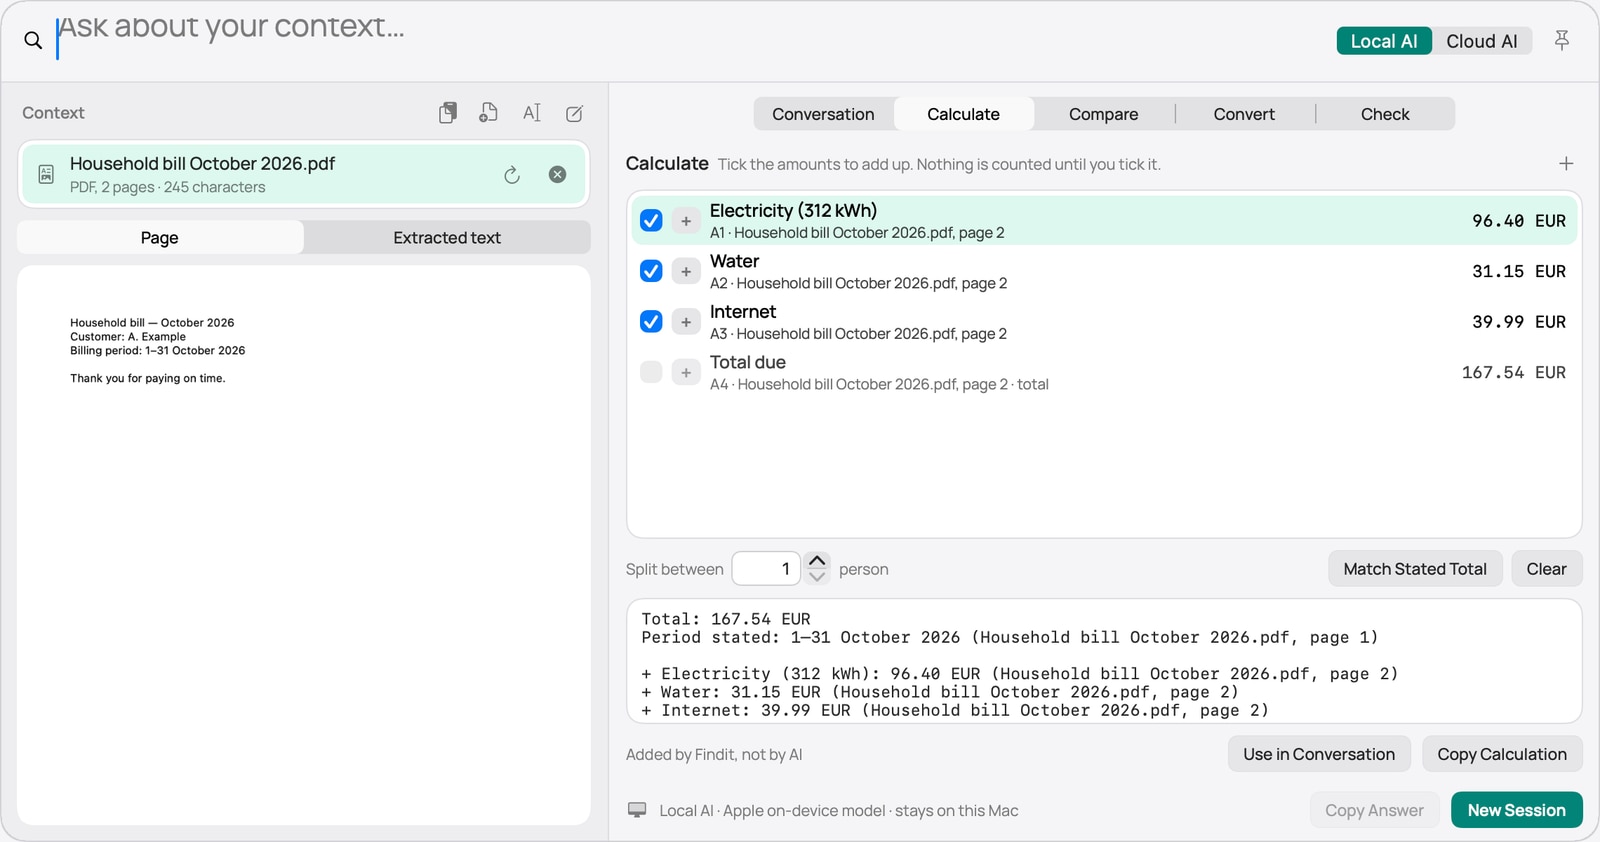Switch to Local AI mode
The image size is (1600, 842).
1384,41
